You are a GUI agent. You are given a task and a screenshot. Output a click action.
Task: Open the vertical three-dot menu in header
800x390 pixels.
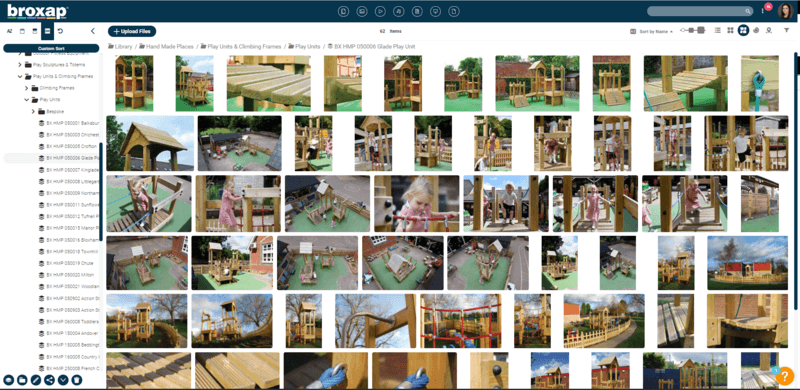[x=762, y=11]
